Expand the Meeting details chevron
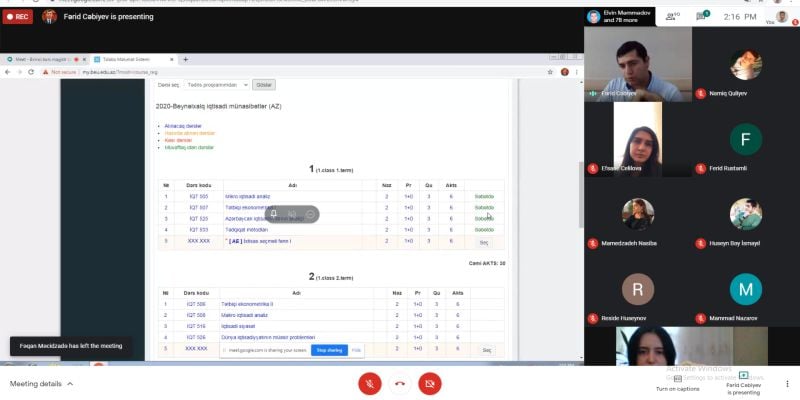Screen dimensions: 800x400 tap(70, 384)
